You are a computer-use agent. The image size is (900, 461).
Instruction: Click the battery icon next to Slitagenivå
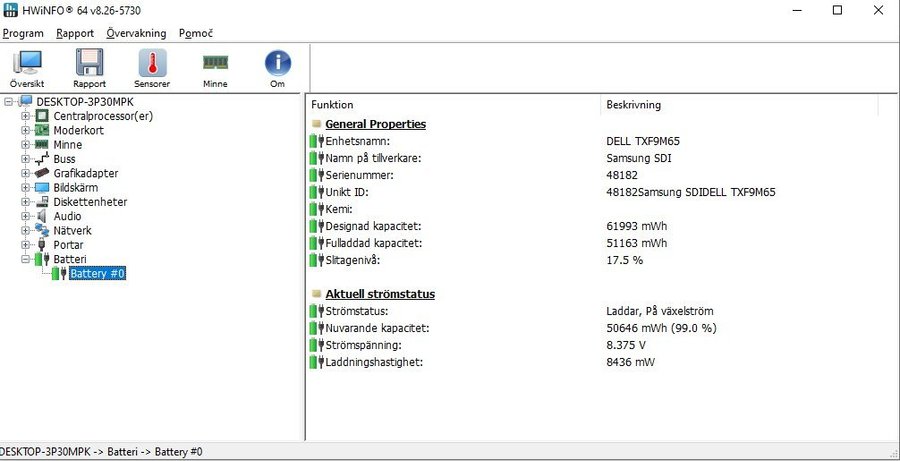317,260
